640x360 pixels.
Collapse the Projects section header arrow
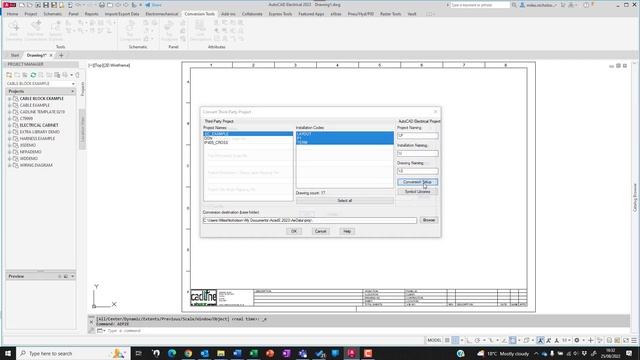coord(73,91)
